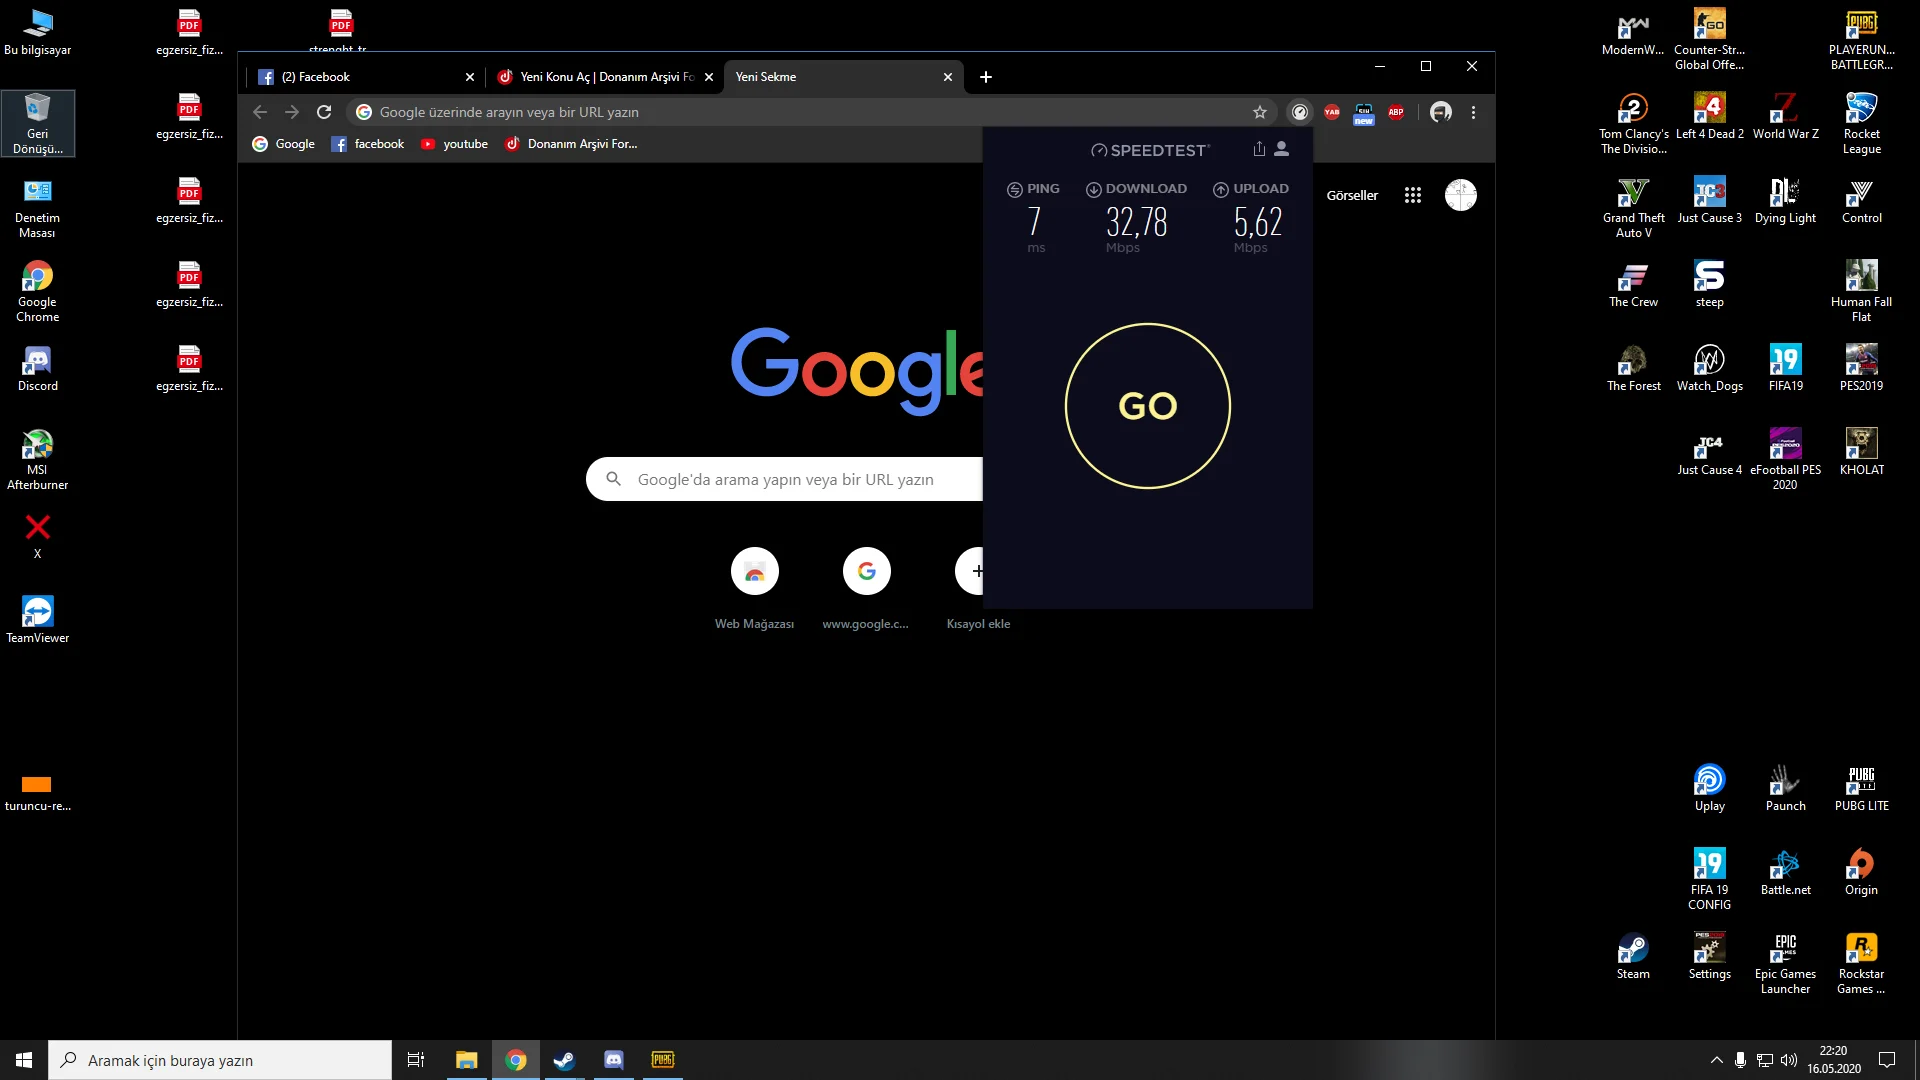Show hidden system tray icons chevron

1716,1060
